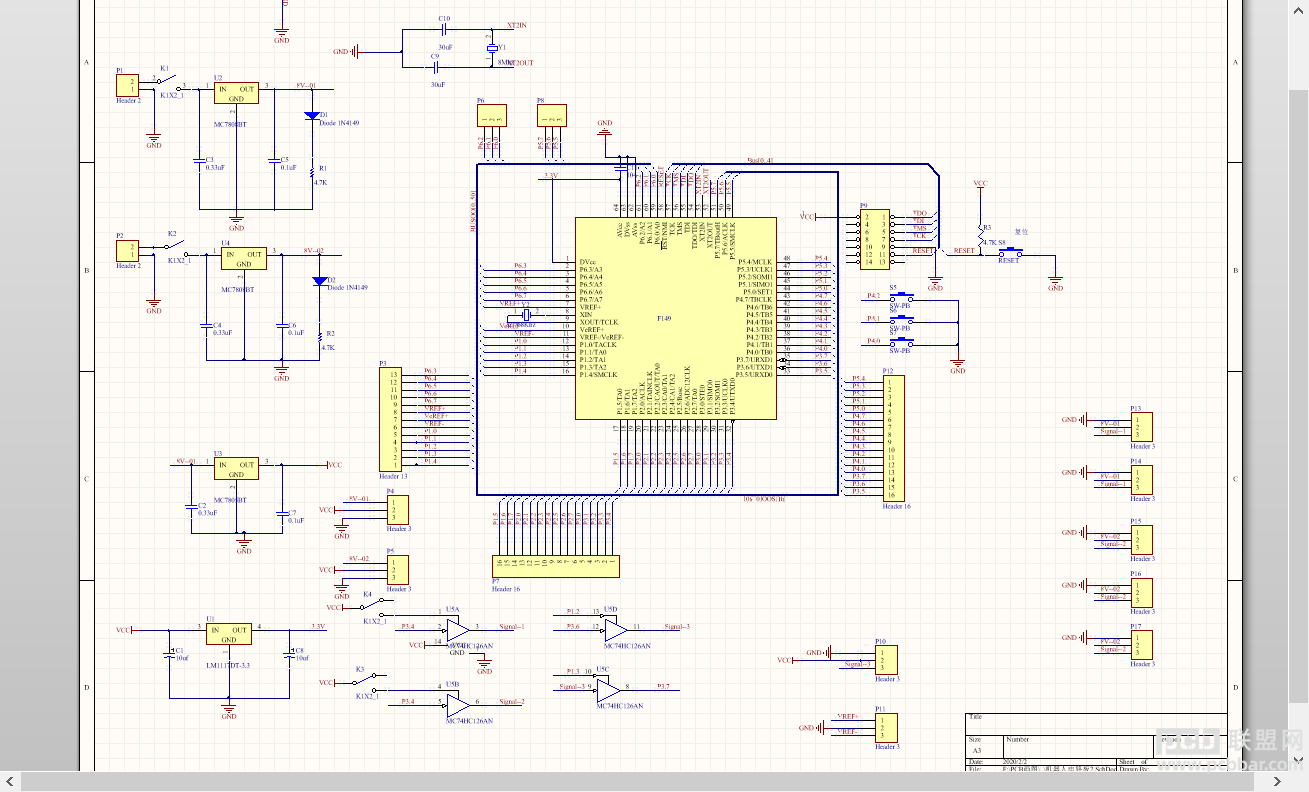Select the U1 LM1117DT-3.3 regulator symbol
1309x792 pixels.
click(x=229, y=634)
